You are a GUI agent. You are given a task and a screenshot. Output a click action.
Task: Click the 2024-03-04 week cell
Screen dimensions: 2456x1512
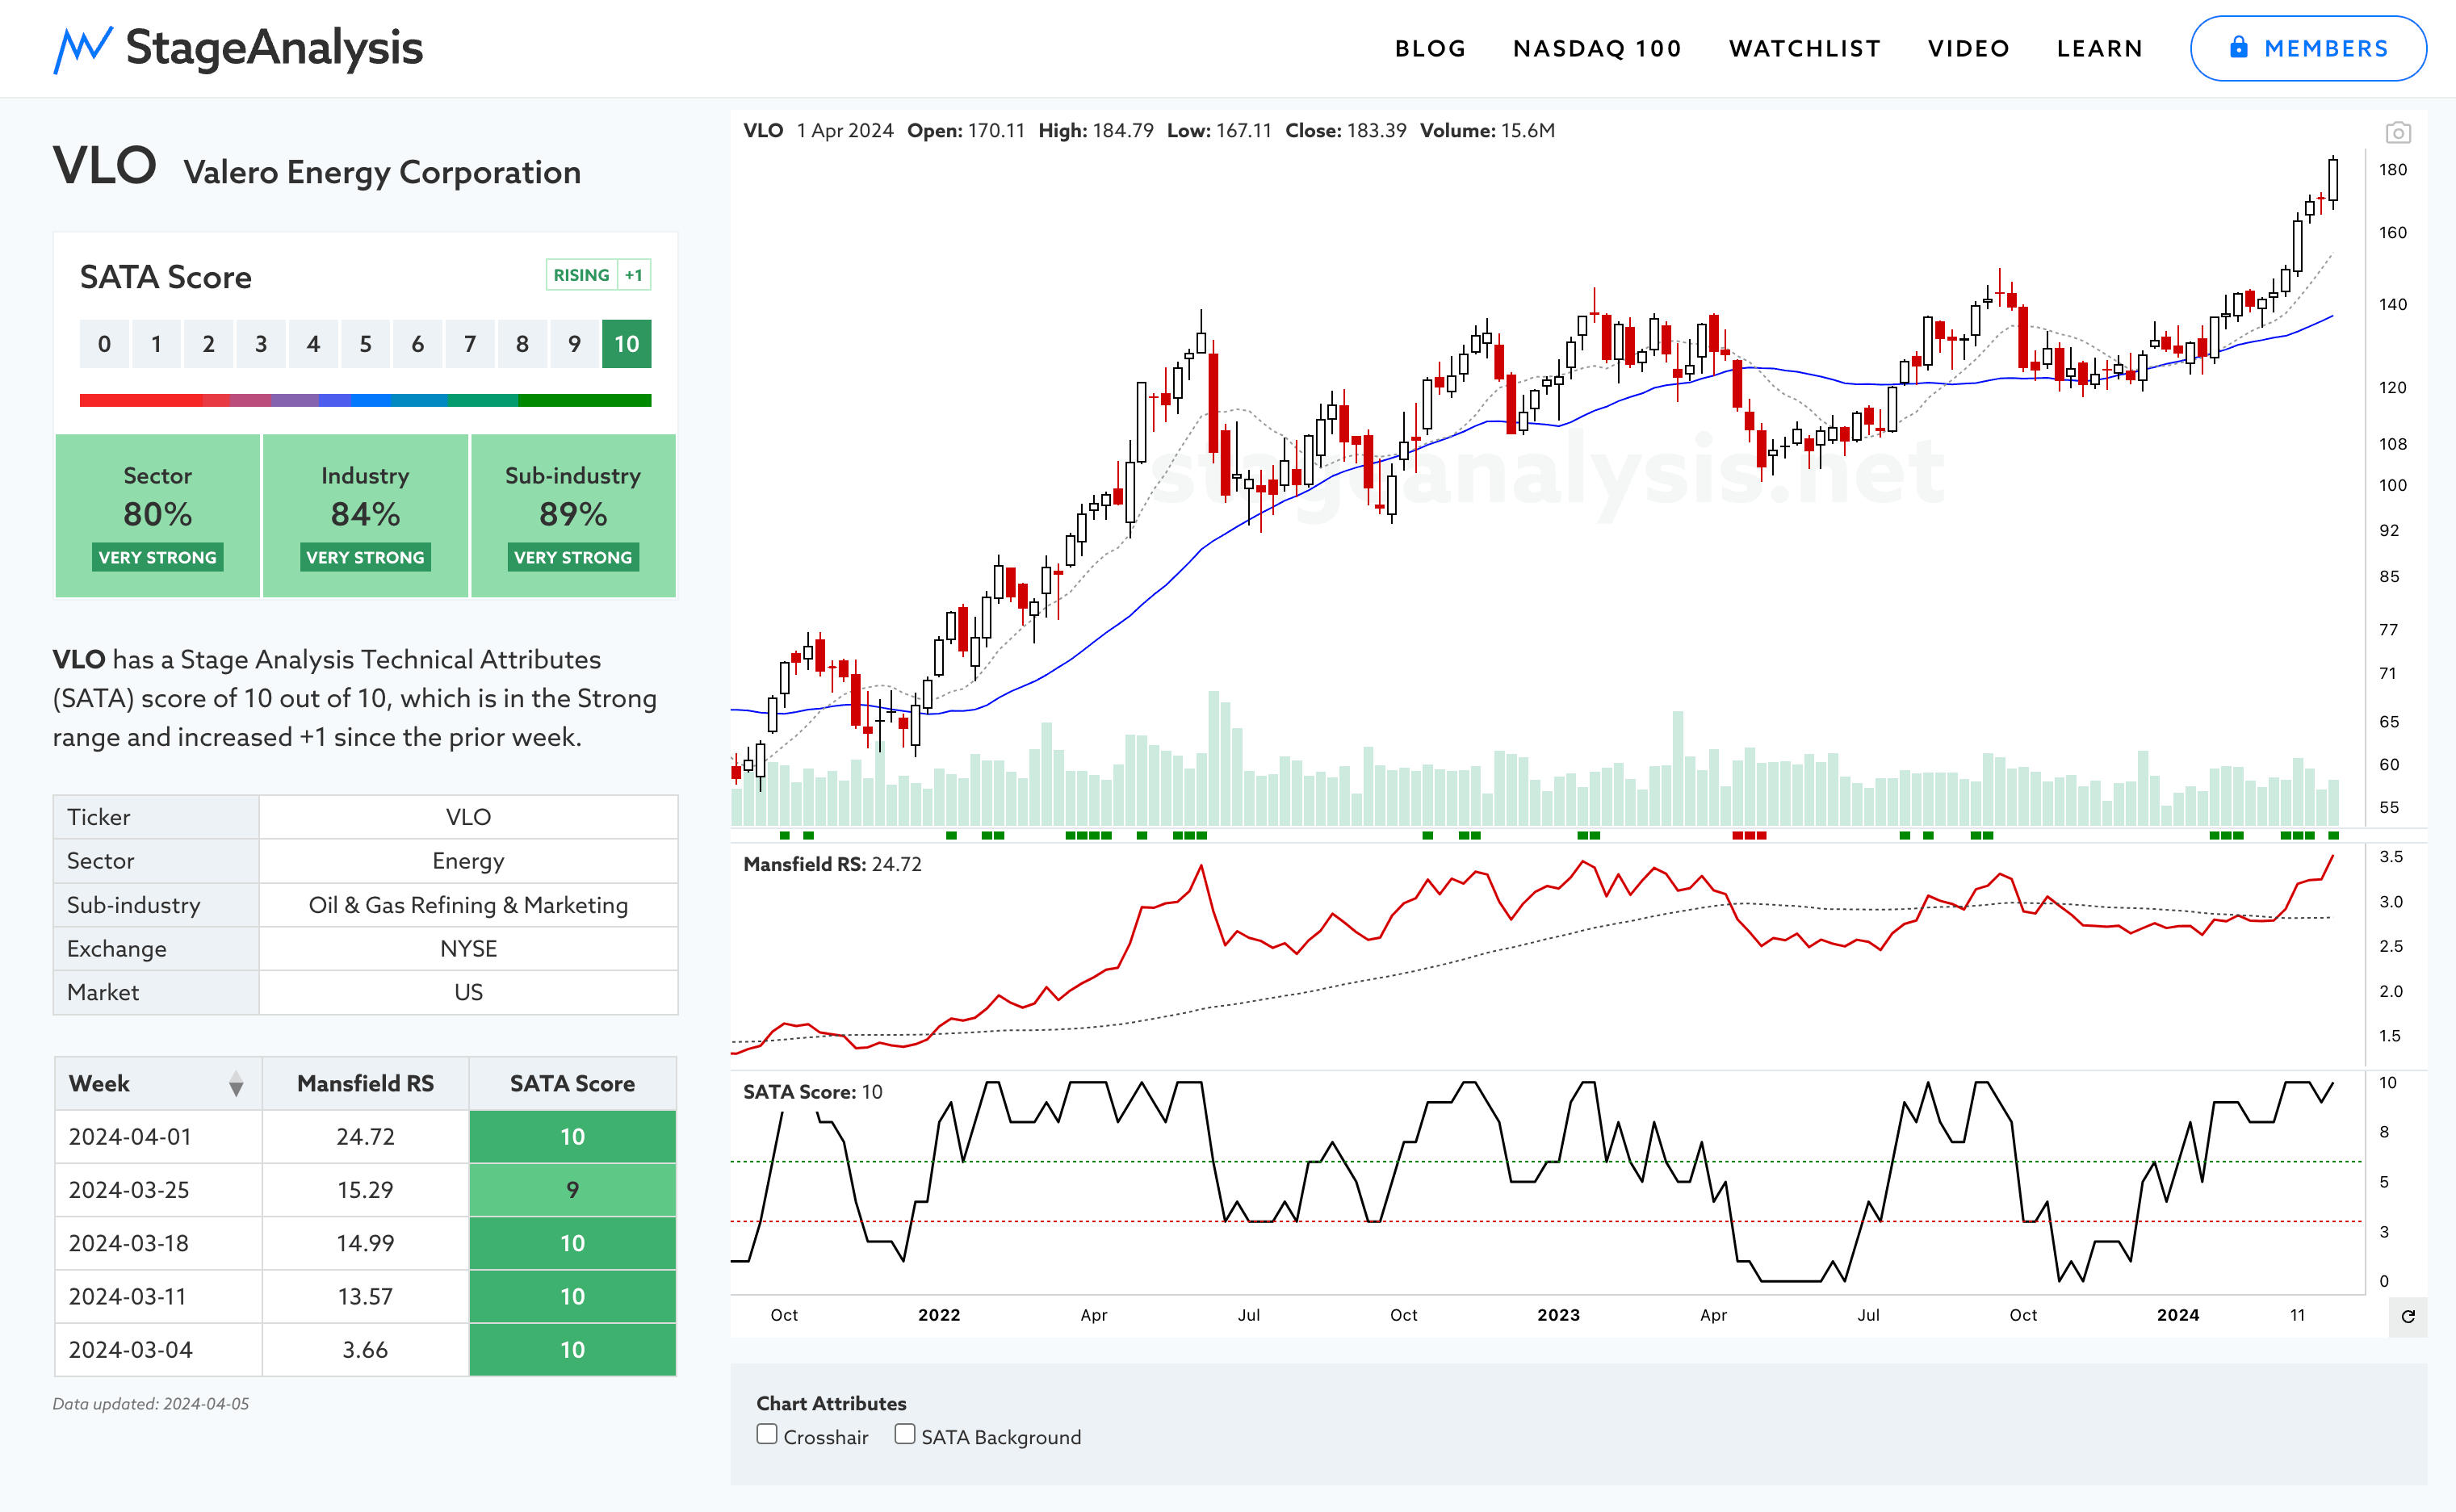coord(158,1350)
